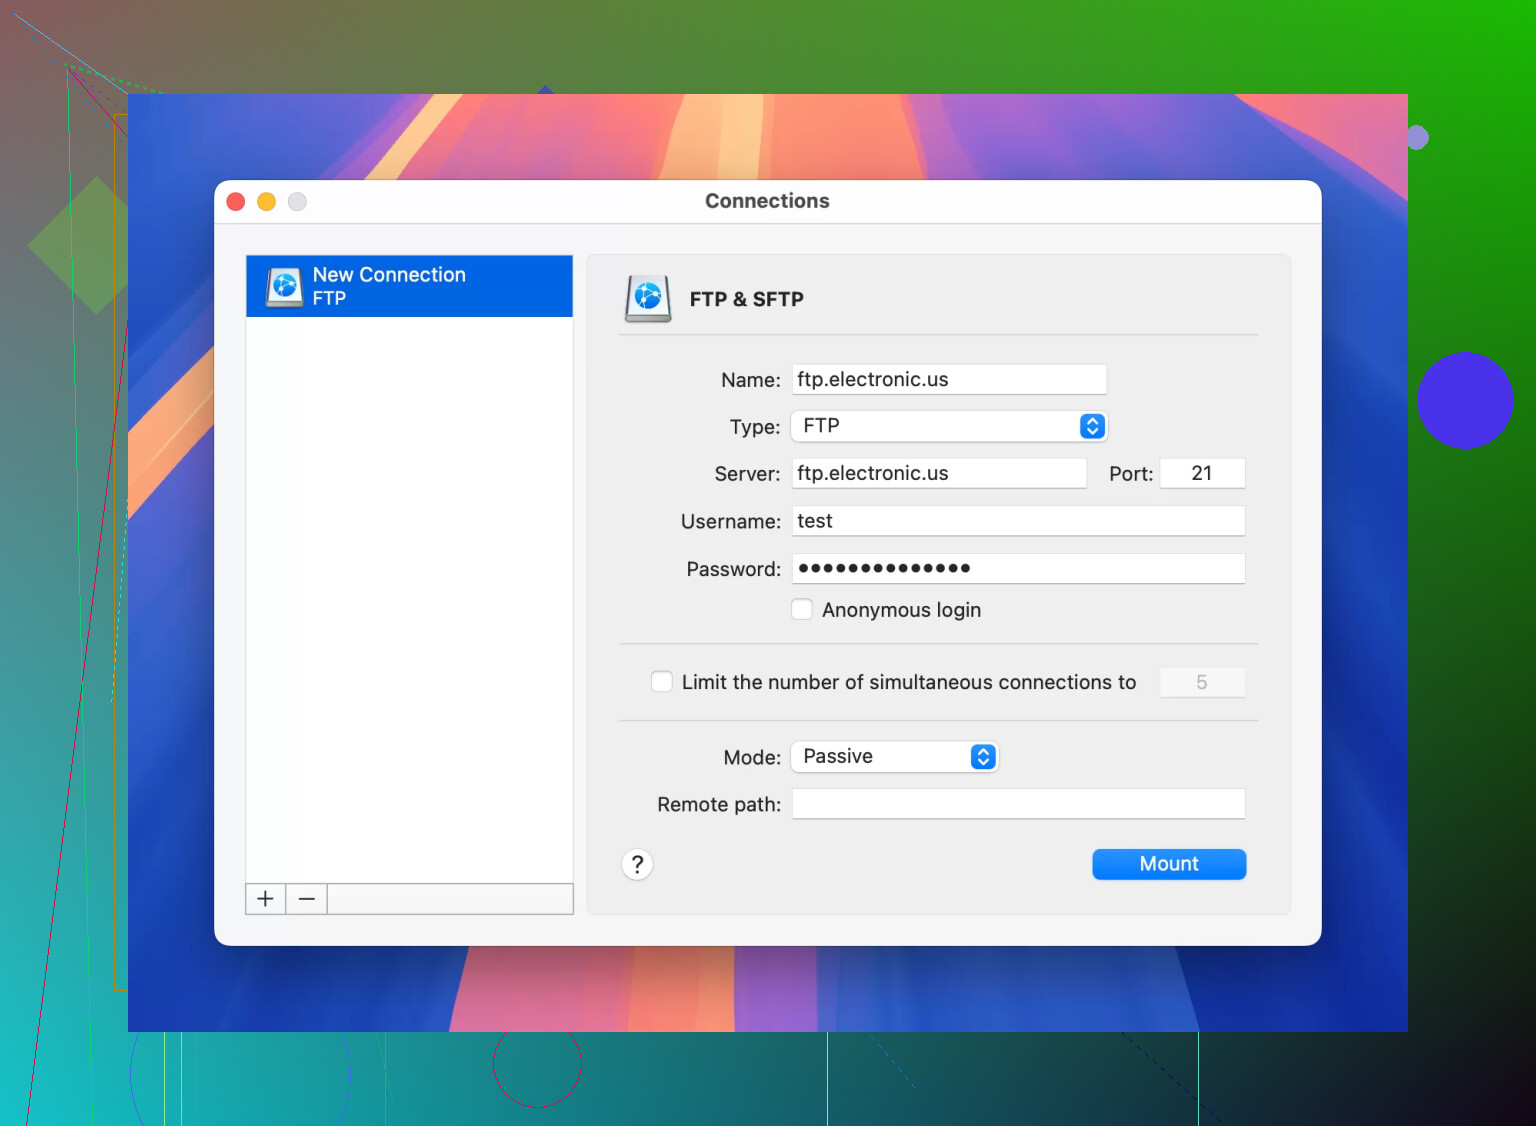Click the FTP & SFTP header drive icon
This screenshot has height=1126, width=1536.
[x=648, y=298]
